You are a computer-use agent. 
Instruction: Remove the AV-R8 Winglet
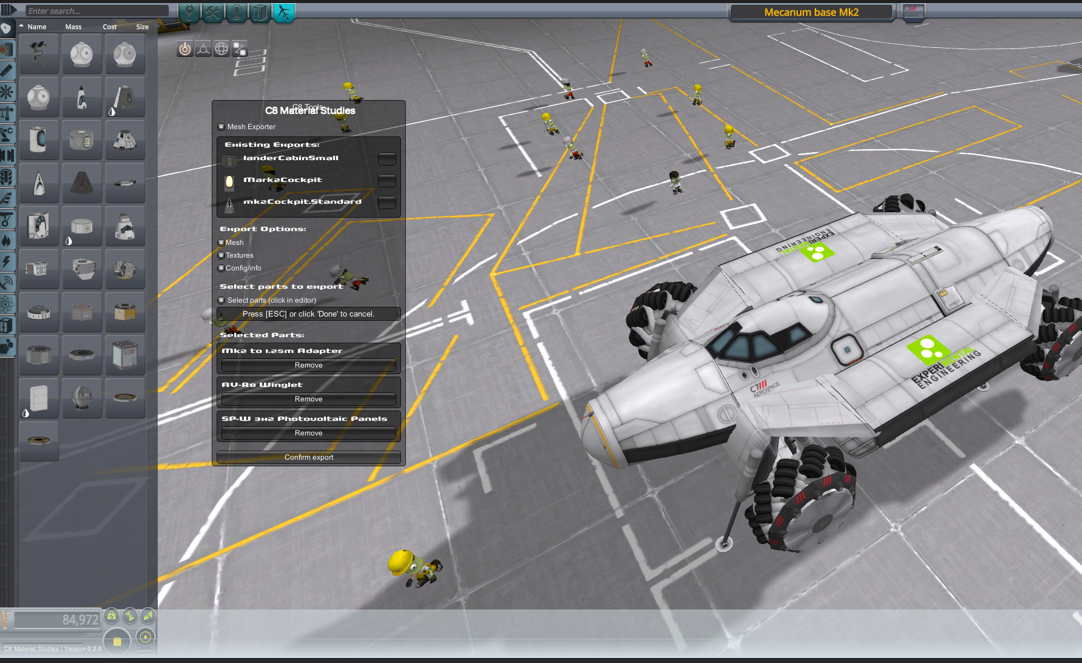pyautogui.click(x=308, y=399)
